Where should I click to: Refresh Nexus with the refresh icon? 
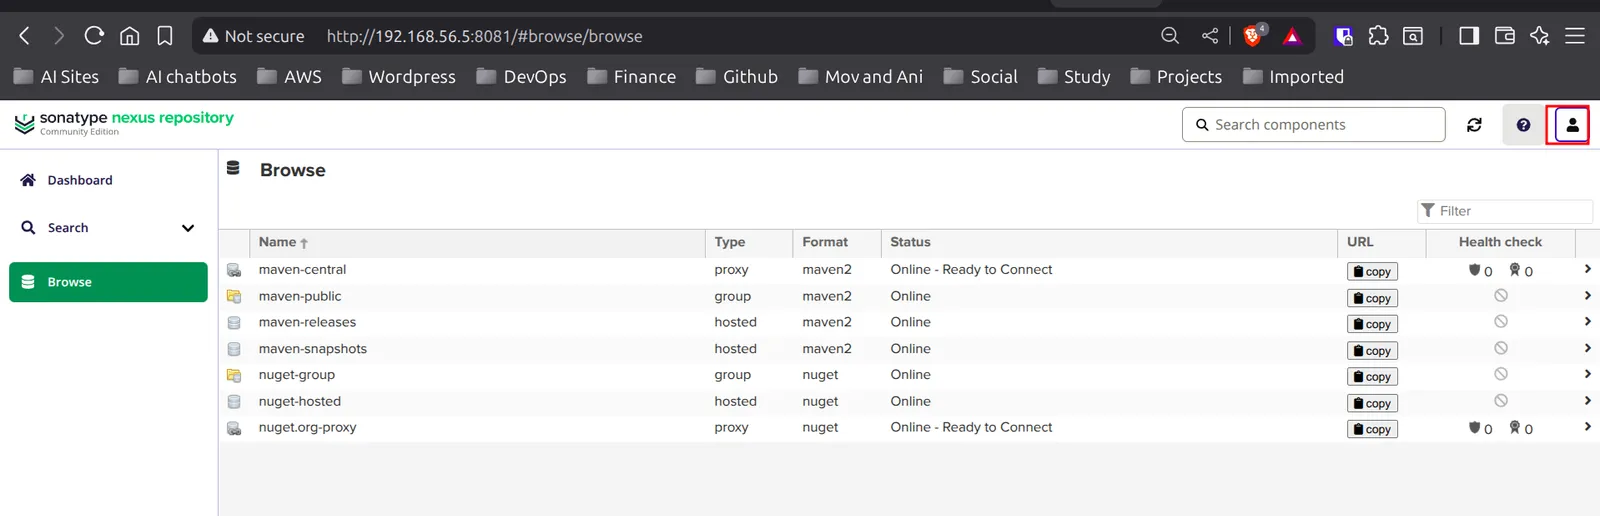(1474, 125)
